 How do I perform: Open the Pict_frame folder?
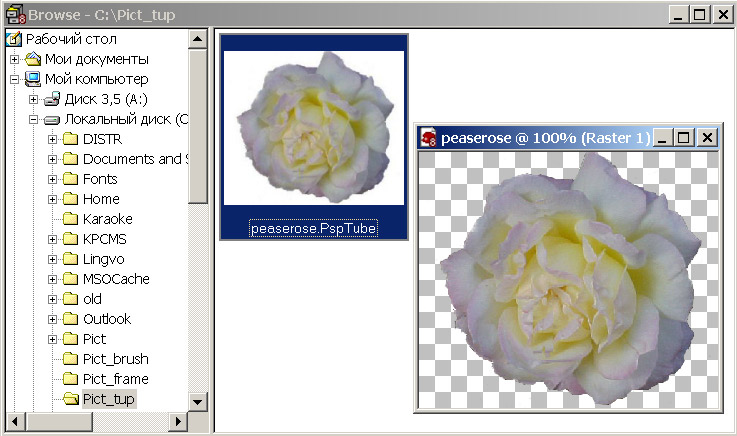(115, 379)
